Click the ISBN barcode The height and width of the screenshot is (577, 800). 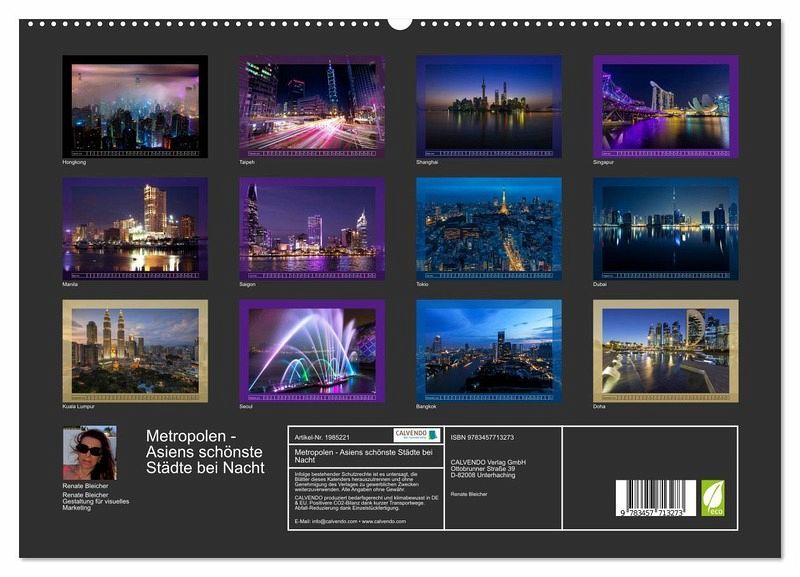pos(654,497)
